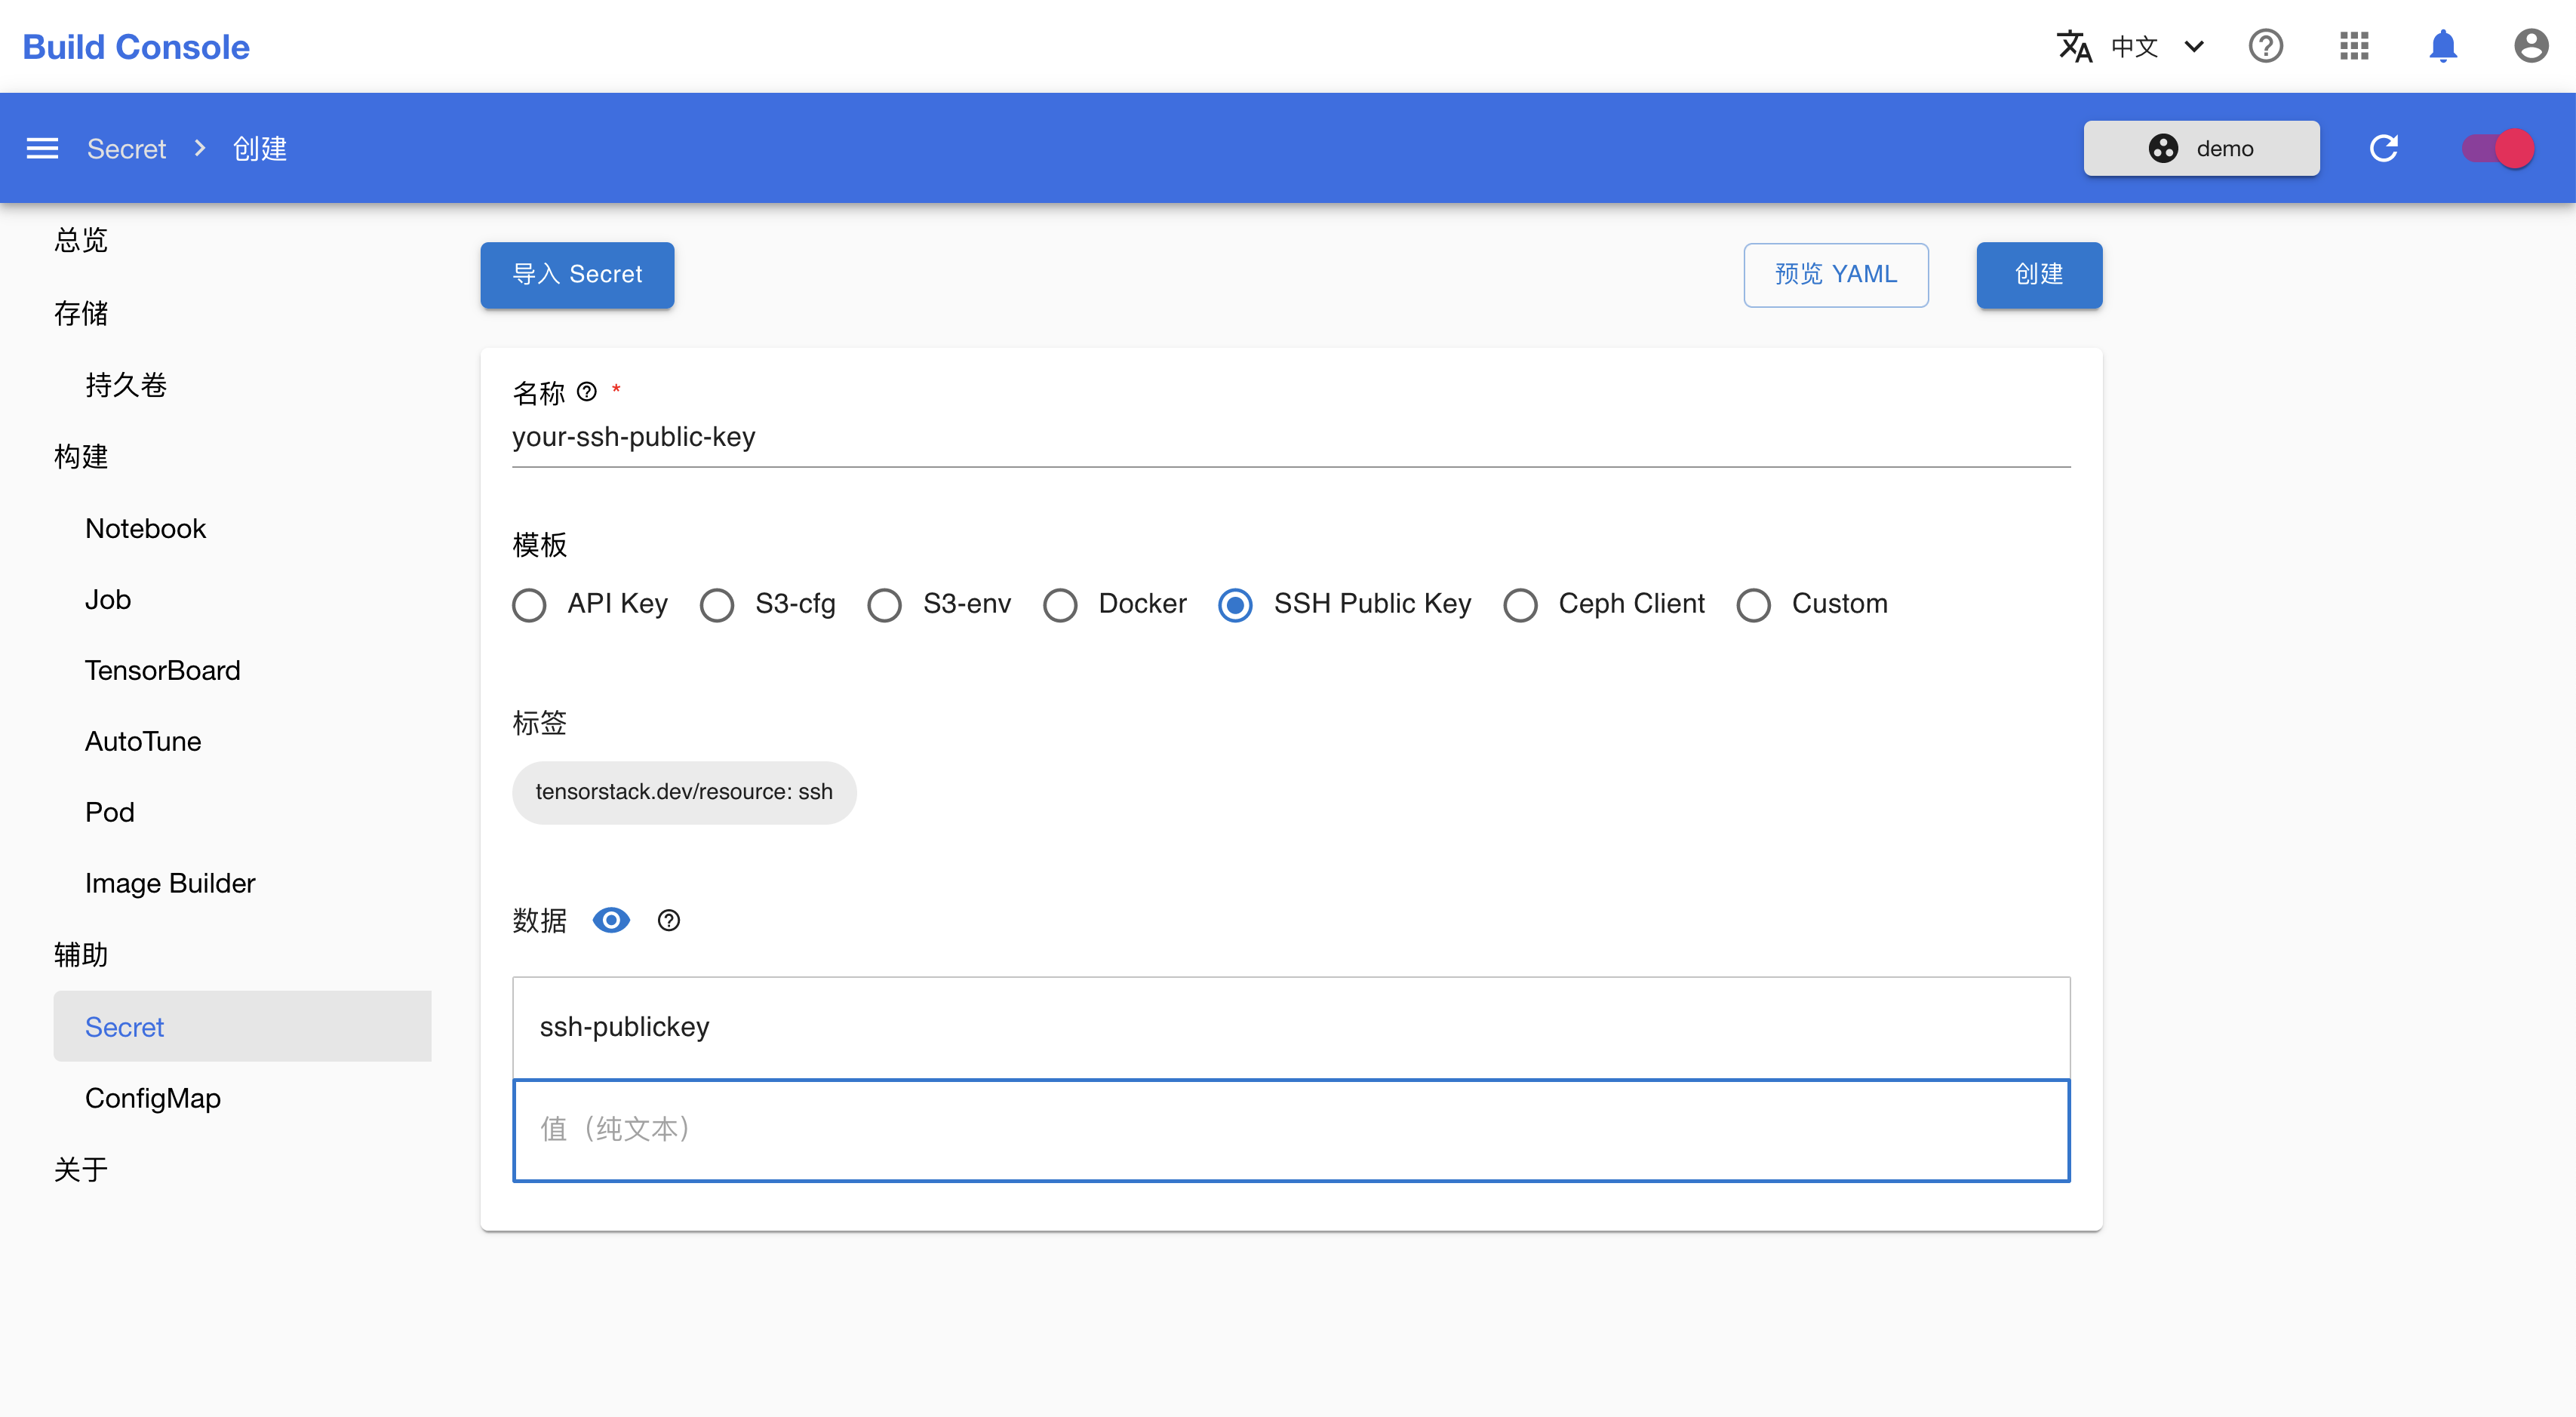Click help icon next to 数据 label
The image size is (2576, 1417).
coord(669,920)
